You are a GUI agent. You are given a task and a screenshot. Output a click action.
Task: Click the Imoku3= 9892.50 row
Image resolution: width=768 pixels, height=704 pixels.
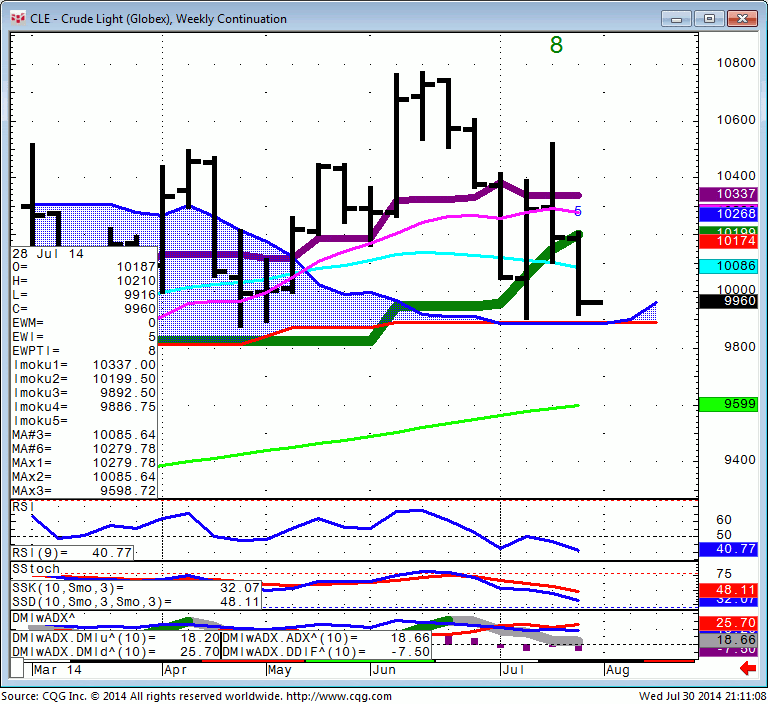(84, 393)
